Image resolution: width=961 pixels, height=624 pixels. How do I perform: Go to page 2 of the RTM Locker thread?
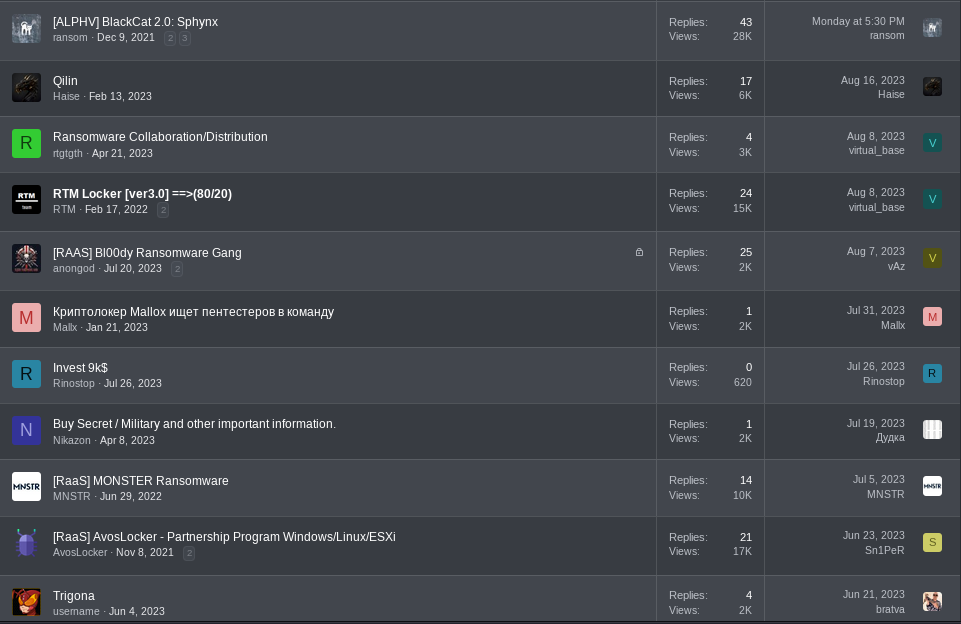pos(163,210)
